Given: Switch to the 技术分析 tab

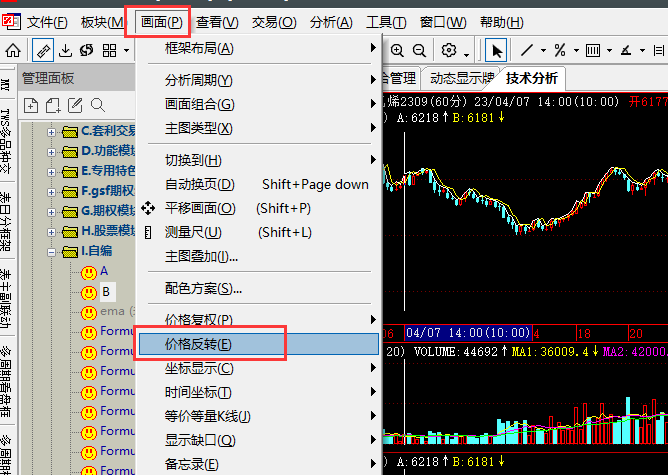Looking at the screenshot, I should tap(533, 78).
